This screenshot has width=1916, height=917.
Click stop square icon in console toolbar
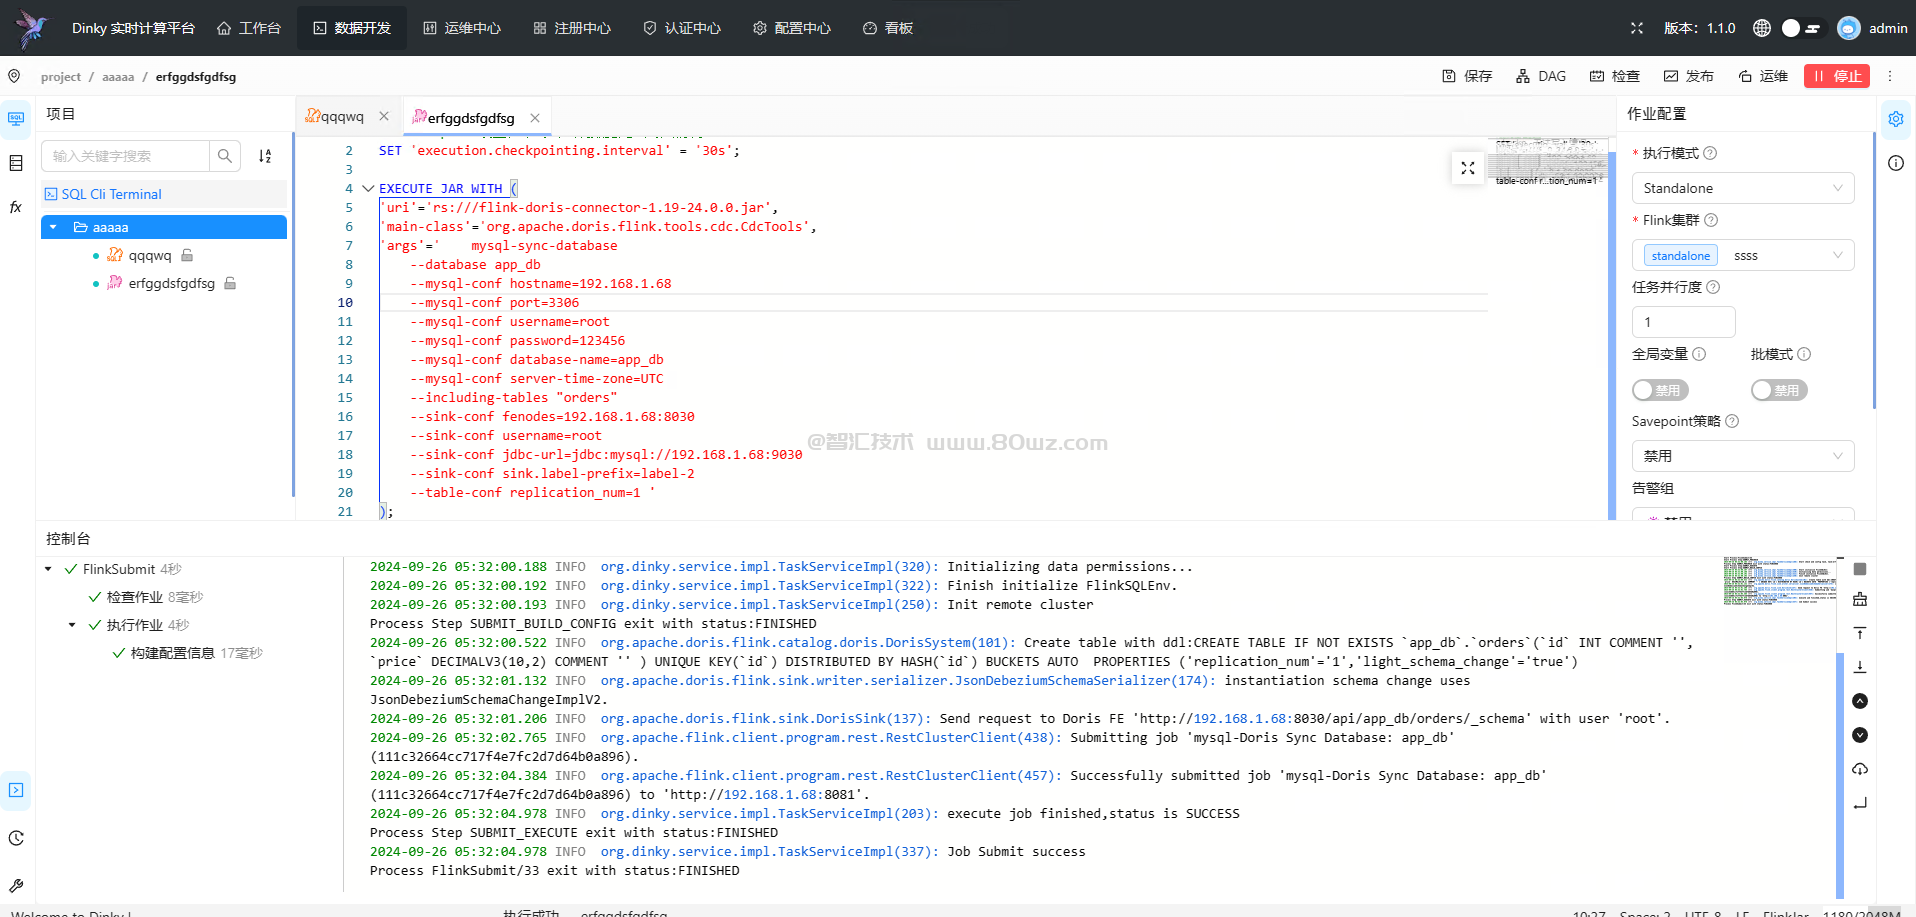tap(1860, 569)
